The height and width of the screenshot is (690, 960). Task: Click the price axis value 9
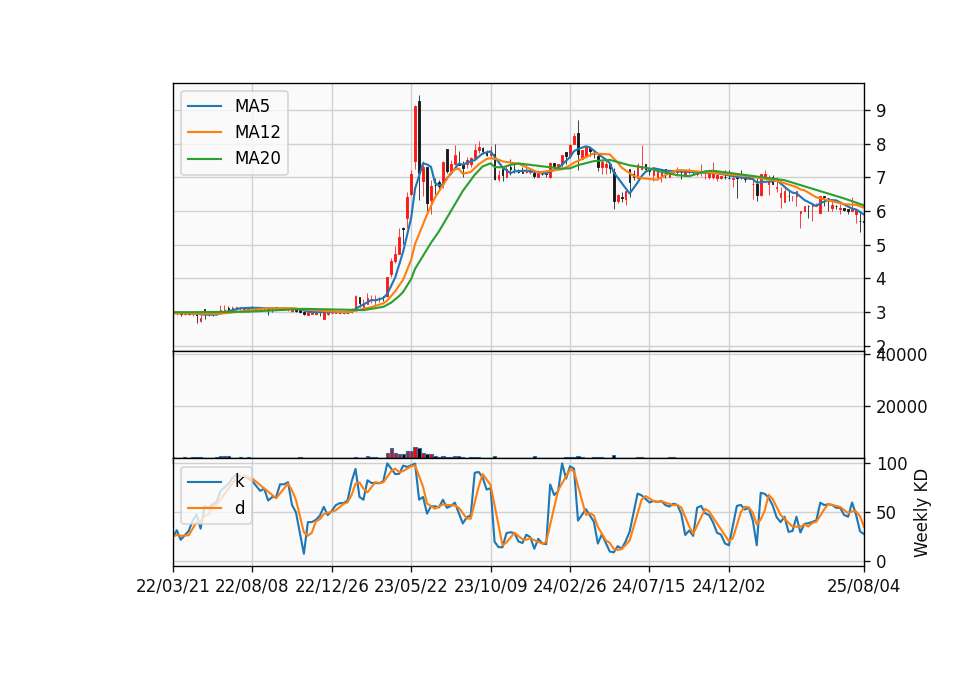point(881,111)
